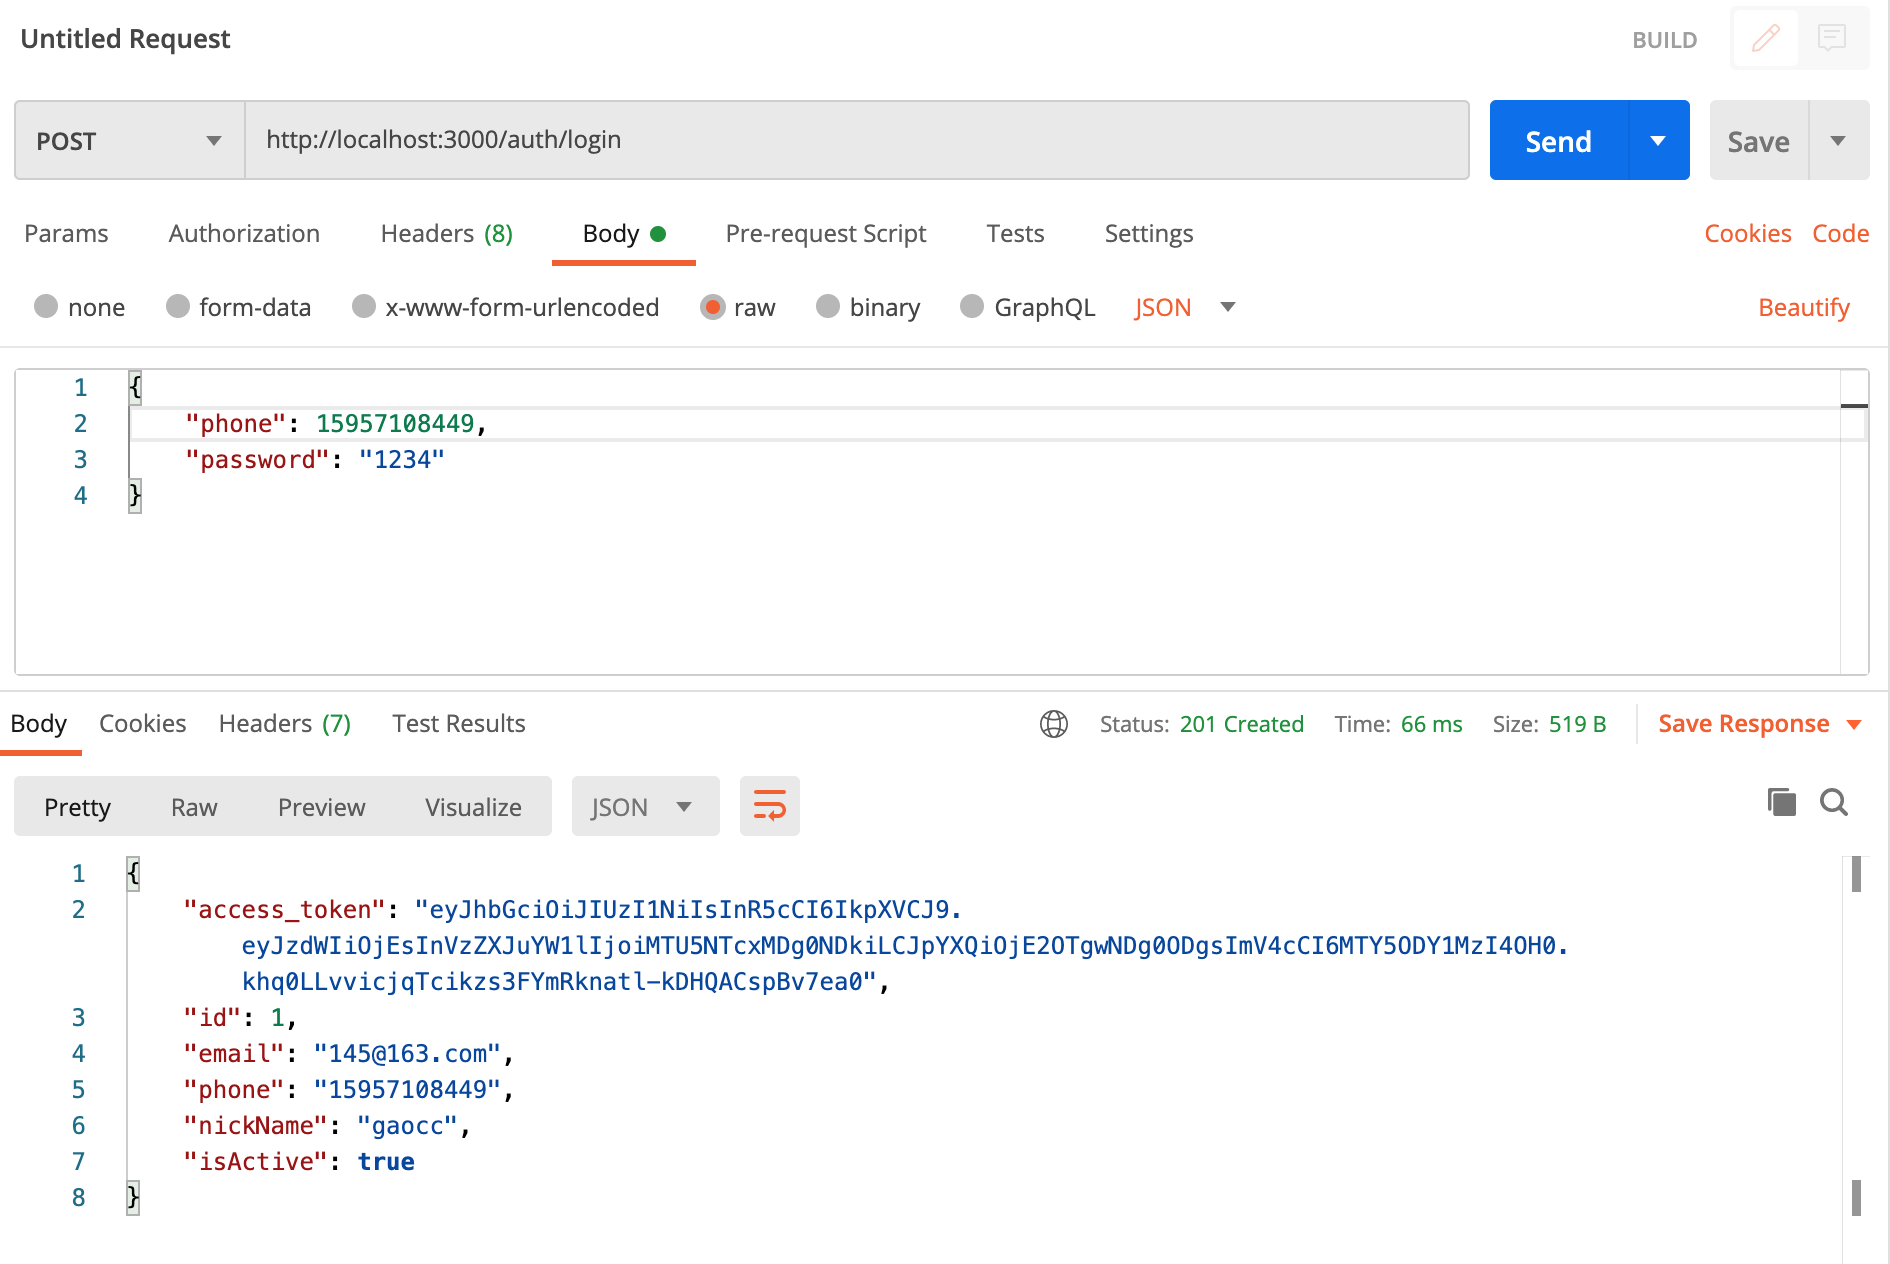This screenshot has width=1890, height=1264.
Task: Click the nickName value "gaocc"
Action: coord(407,1125)
